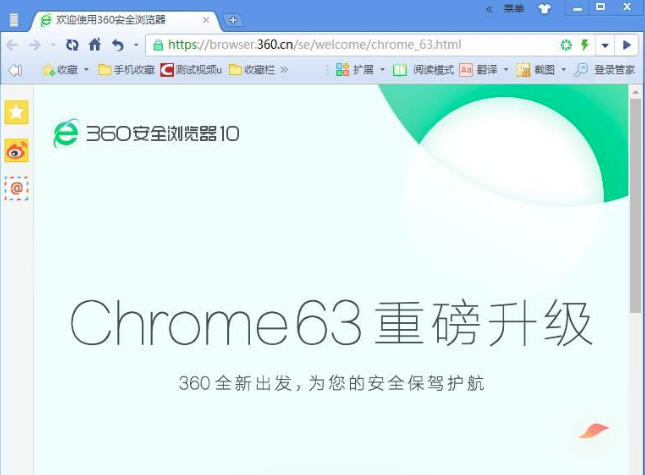The image size is (645, 475).
Task: Click the orange feather icon at page bottom right
Action: [x=594, y=431]
